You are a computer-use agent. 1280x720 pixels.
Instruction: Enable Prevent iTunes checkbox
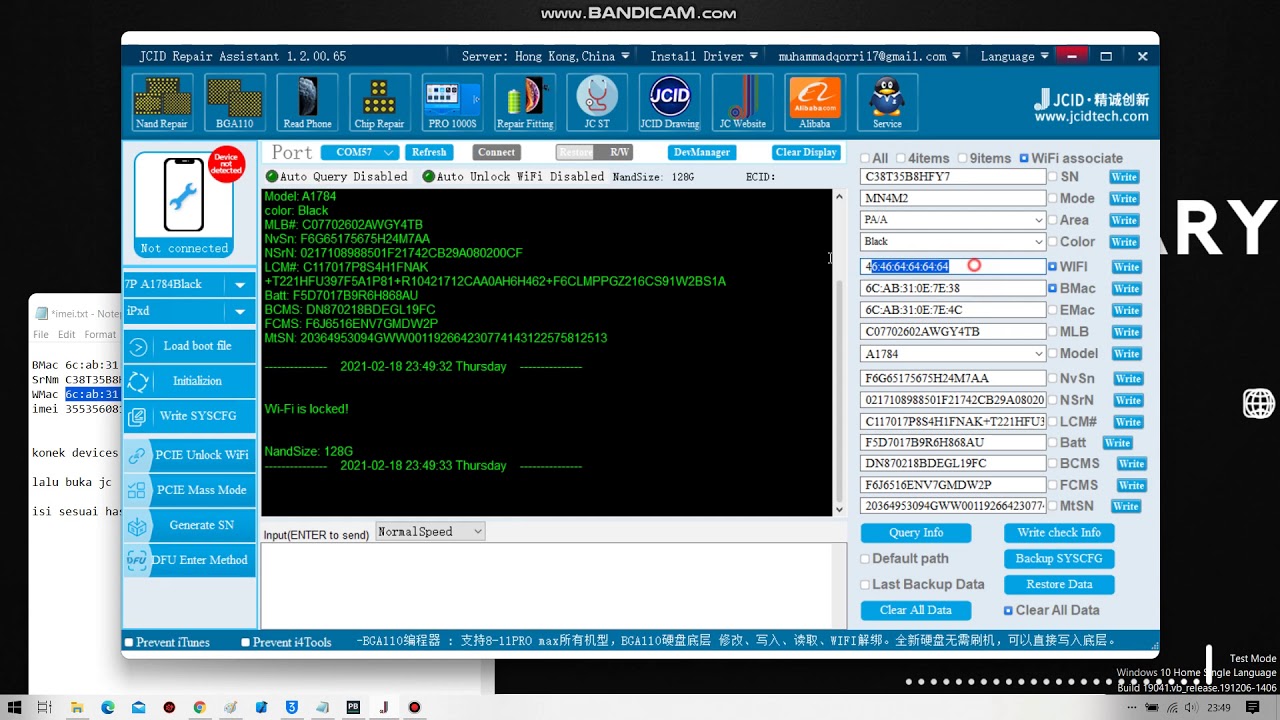click(128, 642)
